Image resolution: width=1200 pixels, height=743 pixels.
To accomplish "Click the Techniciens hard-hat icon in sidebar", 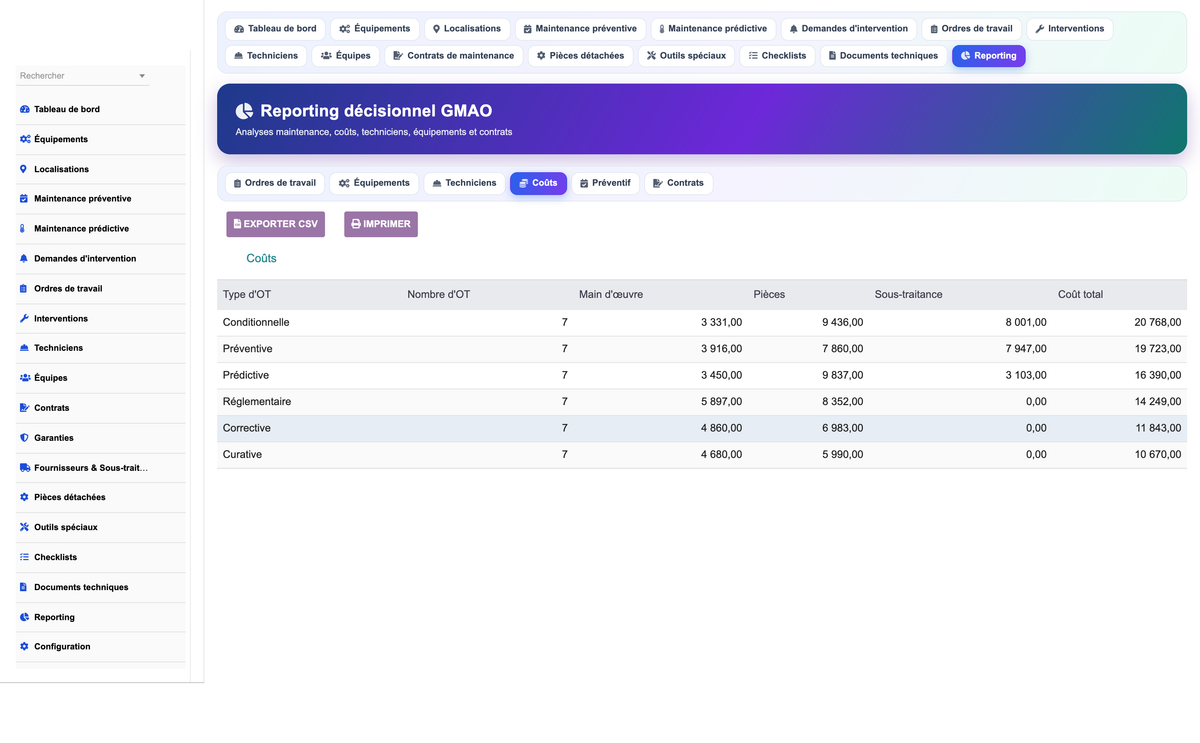I will [x=24, y=348].
